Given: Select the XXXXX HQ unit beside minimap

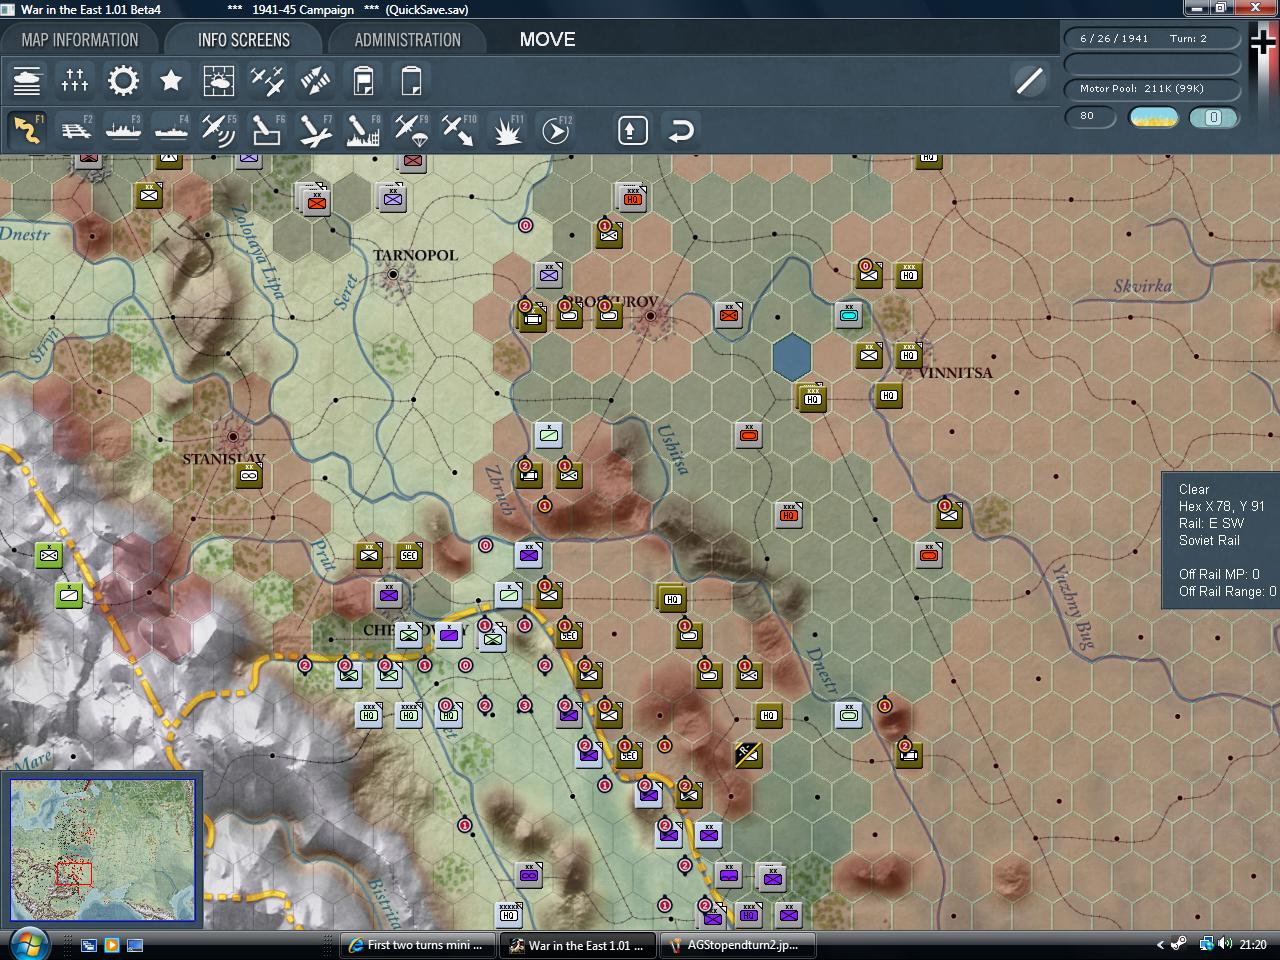Looking at the screenshot, I should click(x=509, y=913).
